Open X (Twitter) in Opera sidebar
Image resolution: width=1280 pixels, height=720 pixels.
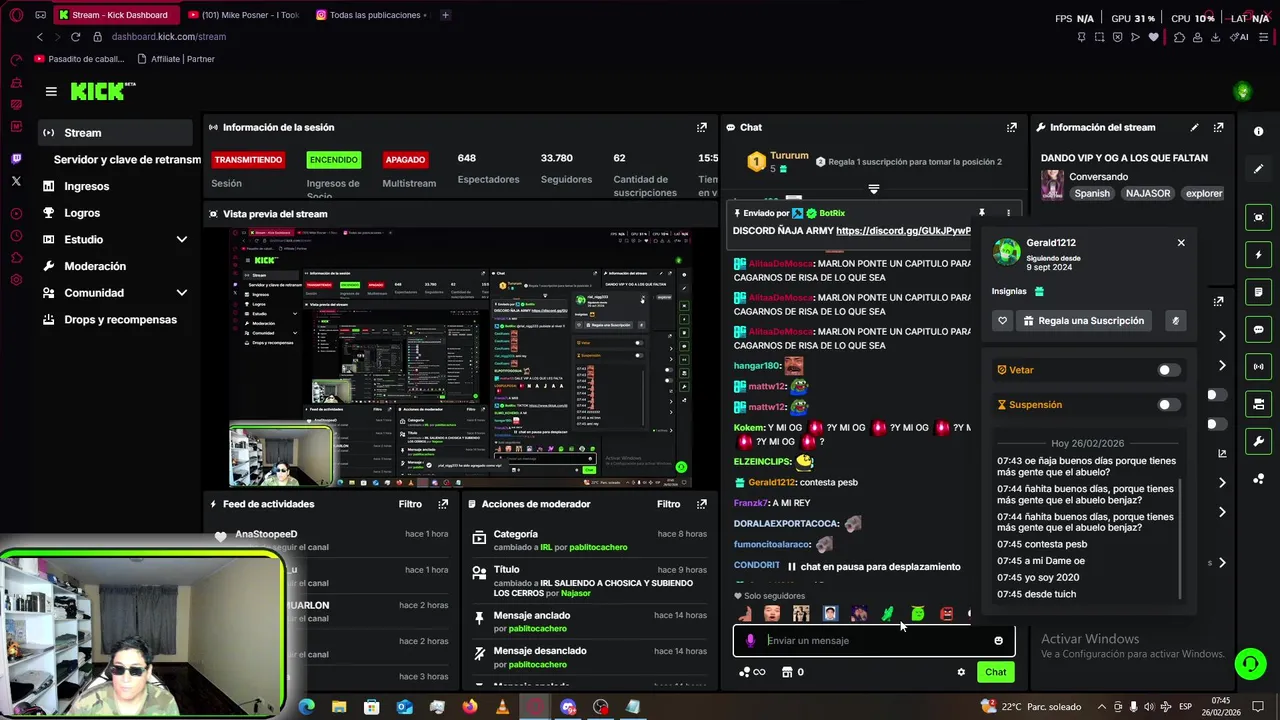point(16,181)
